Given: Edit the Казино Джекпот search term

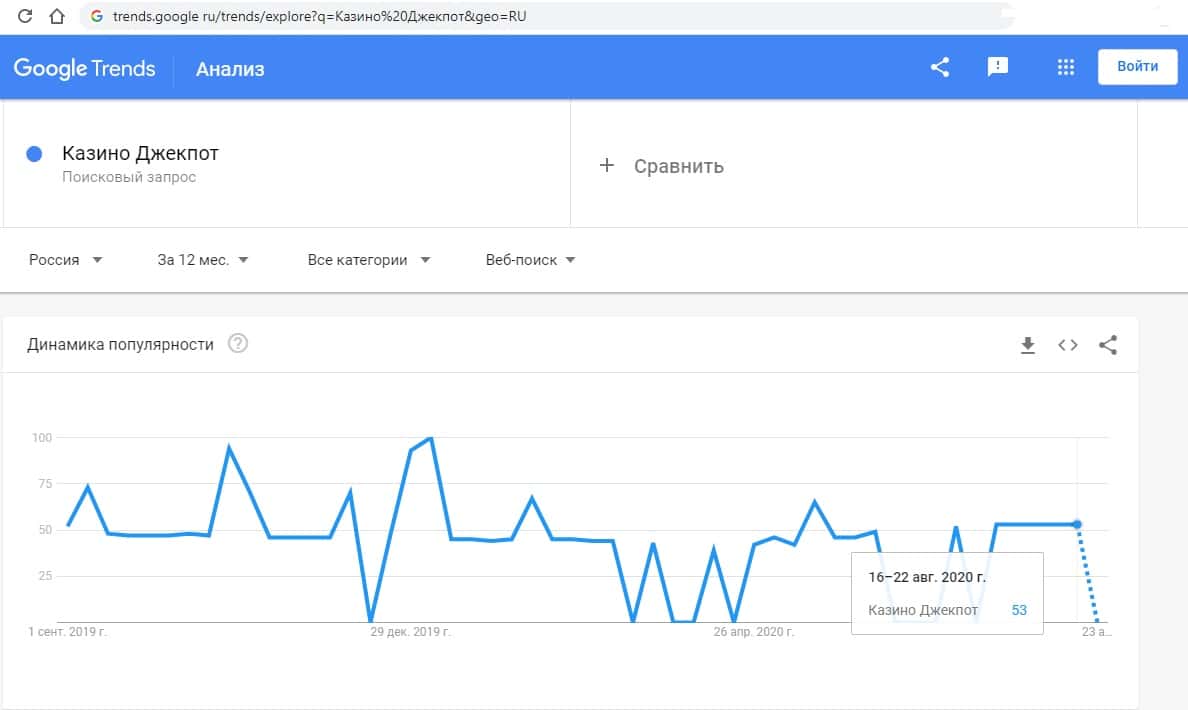Looking at the screenshot, I should (x=140, y=154).
